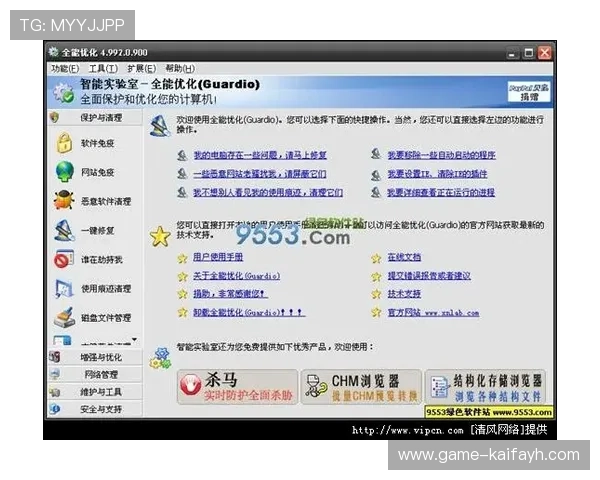Maximize the 全能优化 window
The width and height of the screenshot is (600, 480).
[x=528, y=53]
